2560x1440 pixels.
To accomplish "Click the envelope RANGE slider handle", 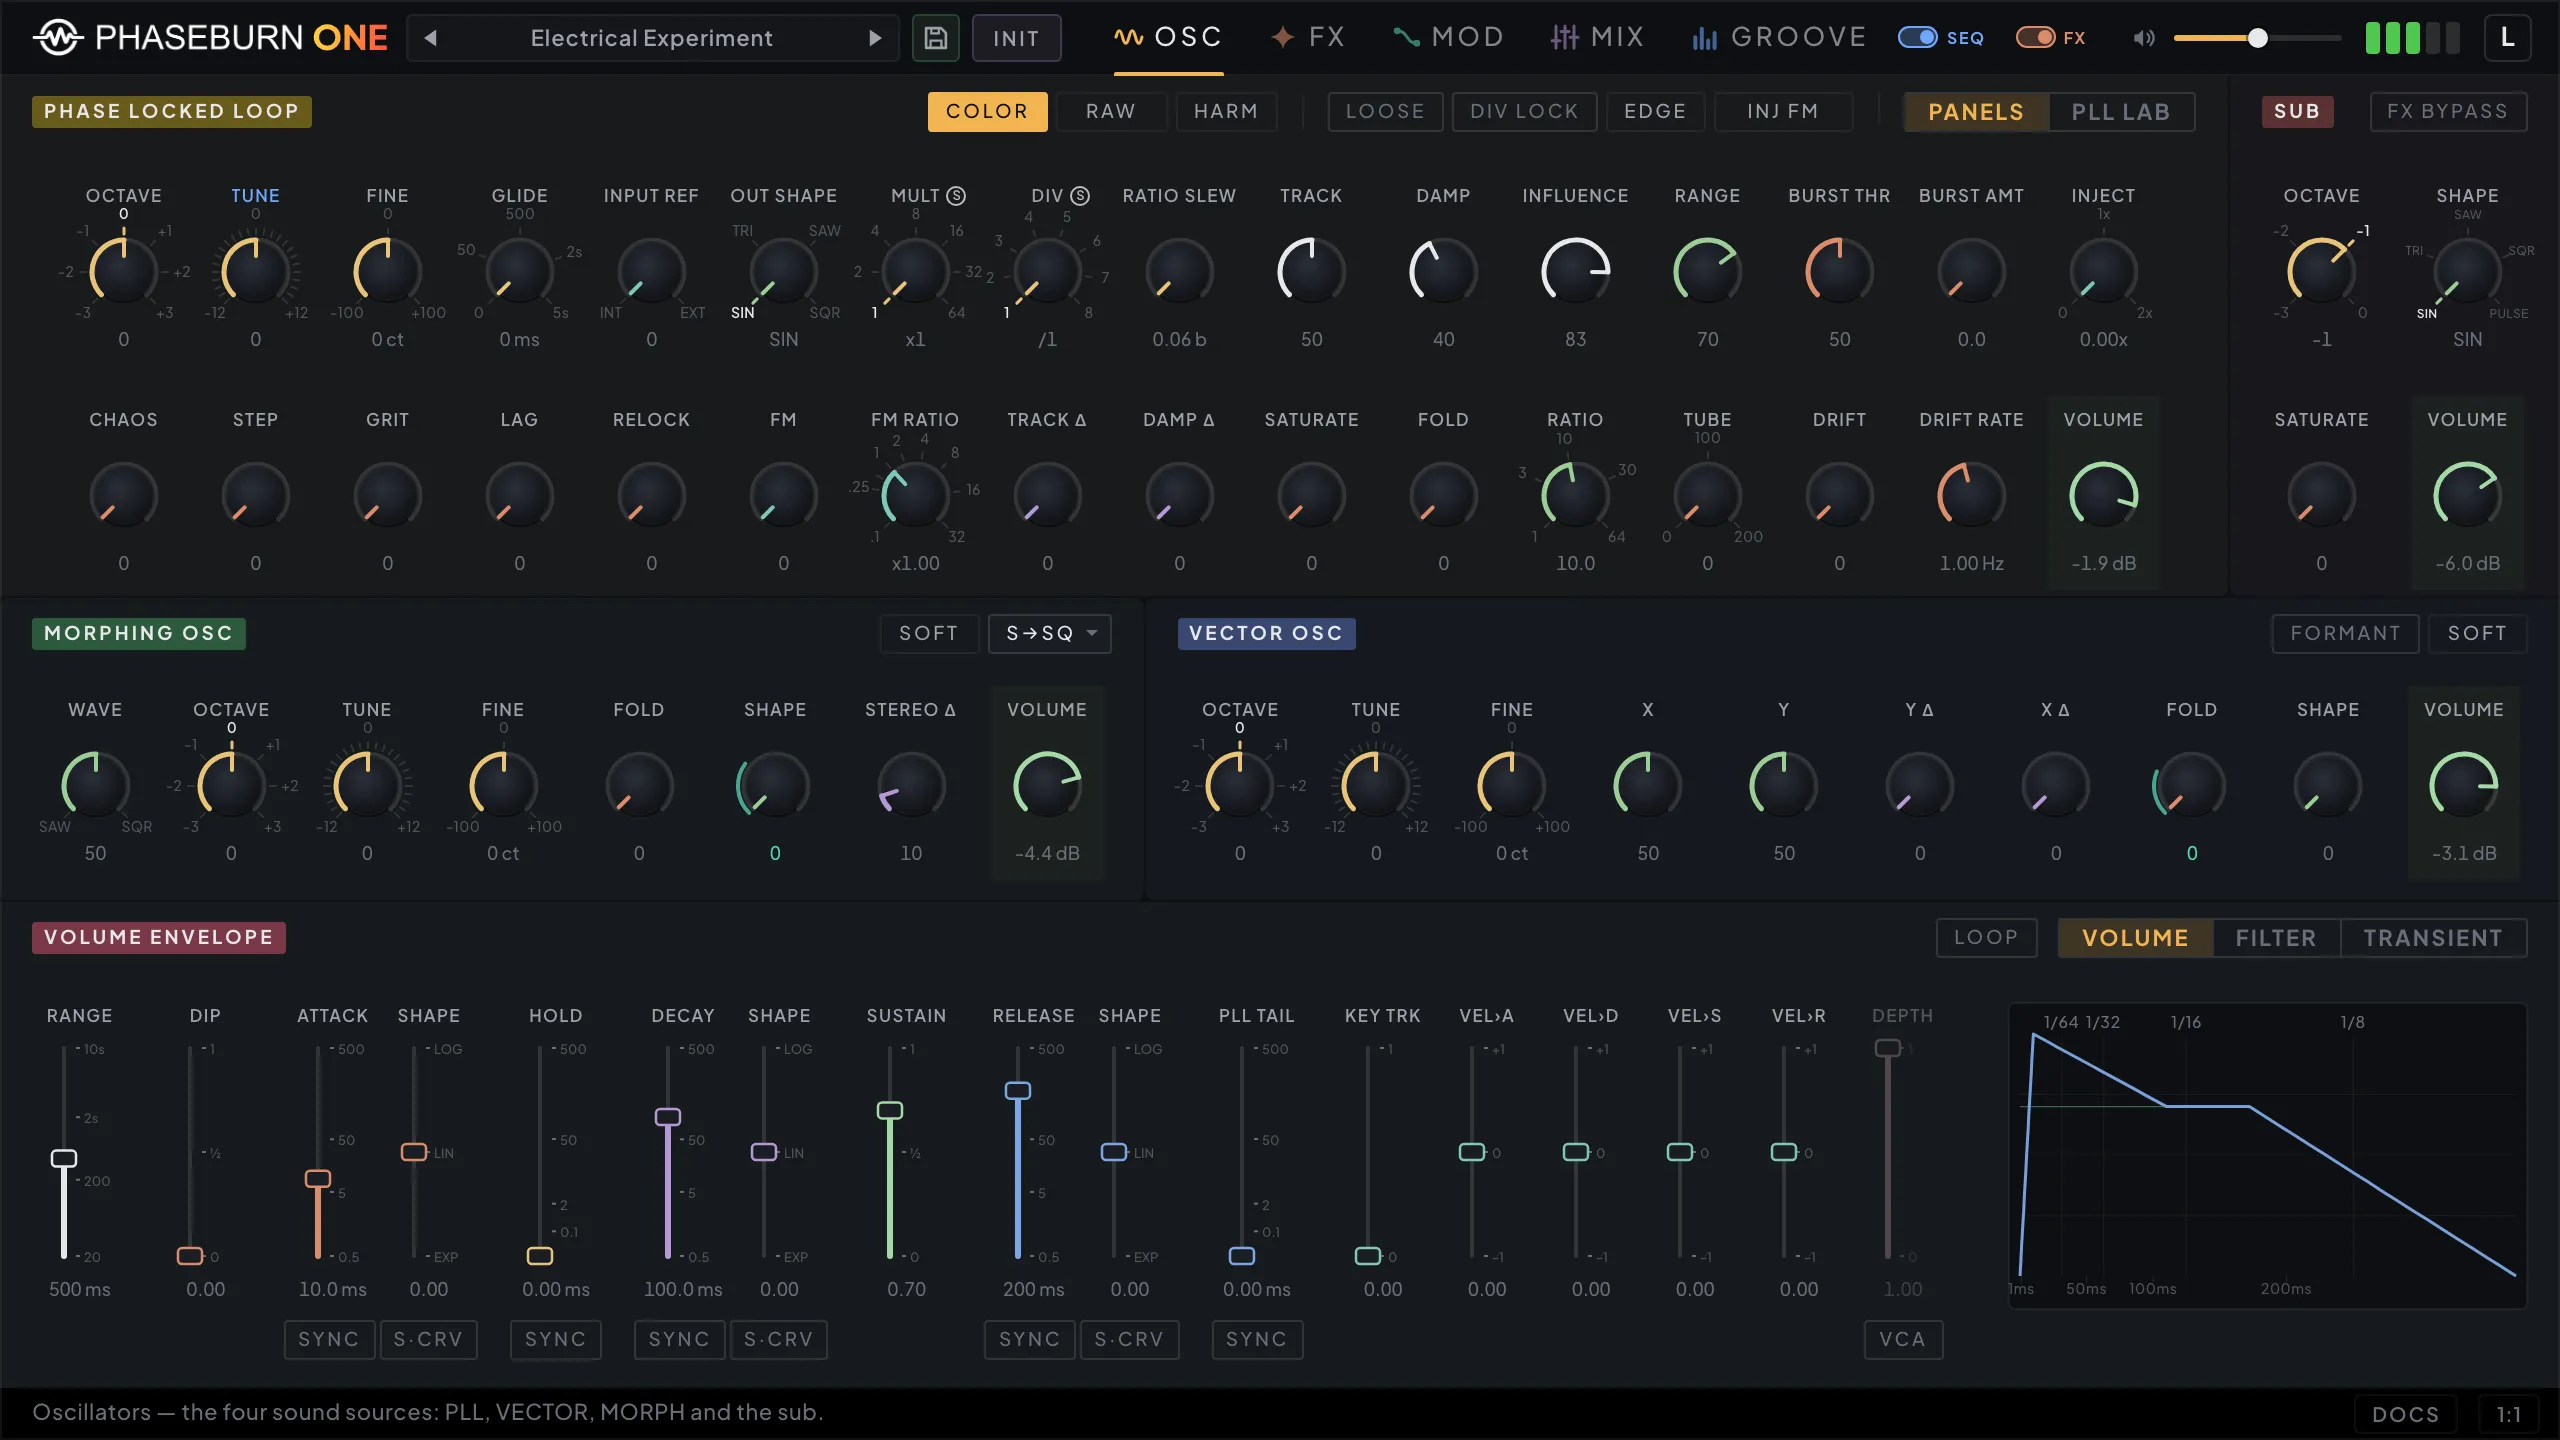I will [x=64, y=1158].
